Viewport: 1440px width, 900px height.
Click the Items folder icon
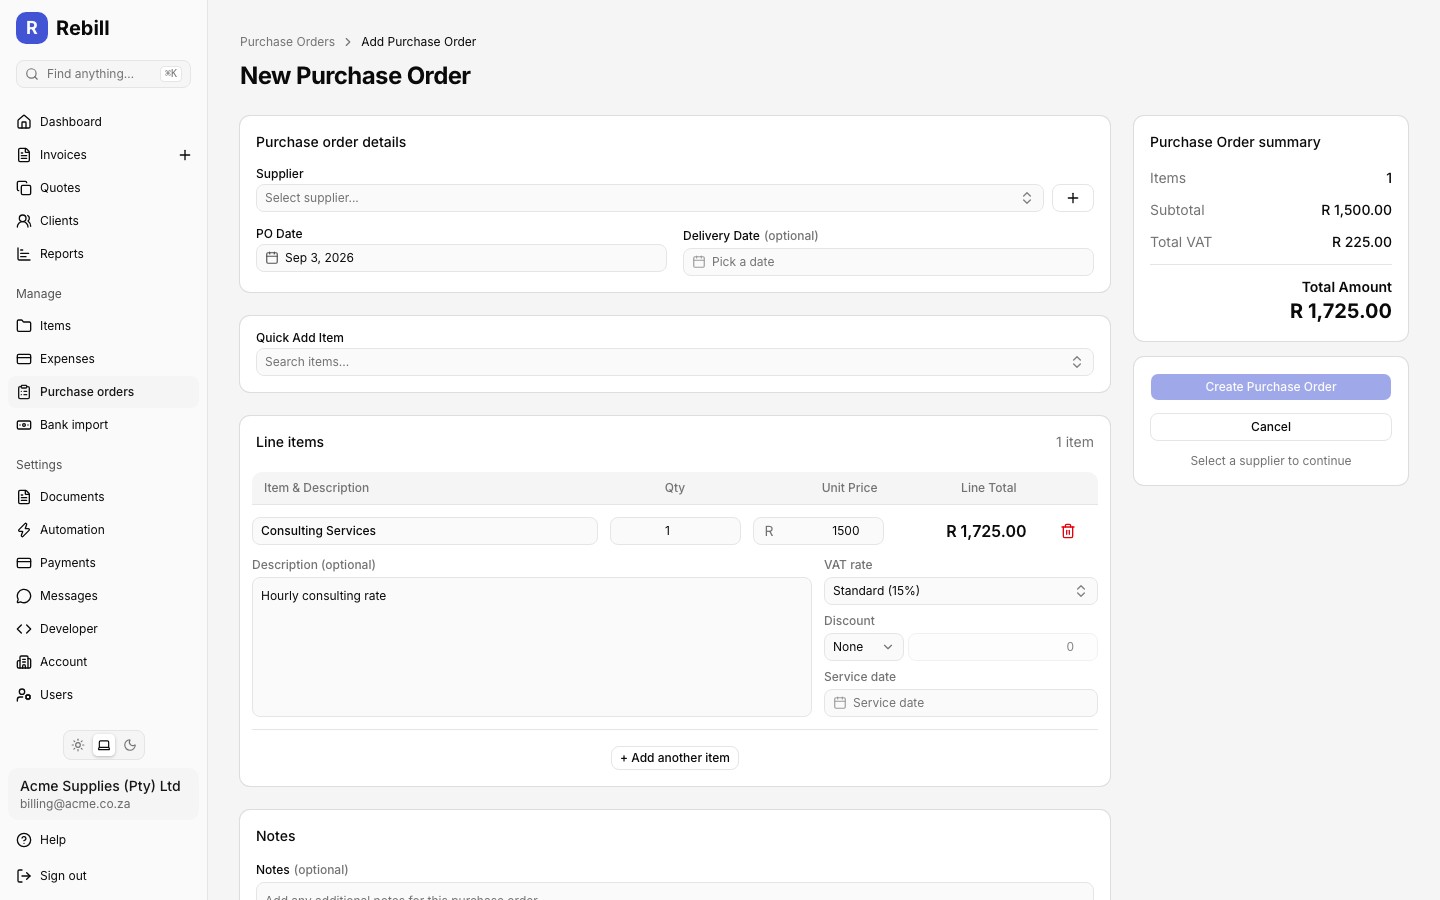pyautogui.click(x=24, y=326)
